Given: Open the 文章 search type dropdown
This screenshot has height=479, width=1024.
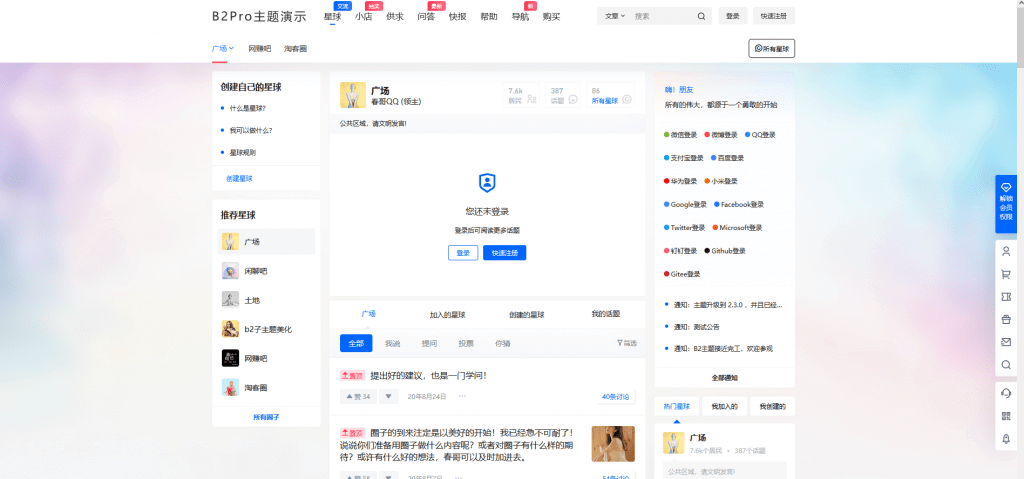Looking at the screenshot, I should click(615, 16).
